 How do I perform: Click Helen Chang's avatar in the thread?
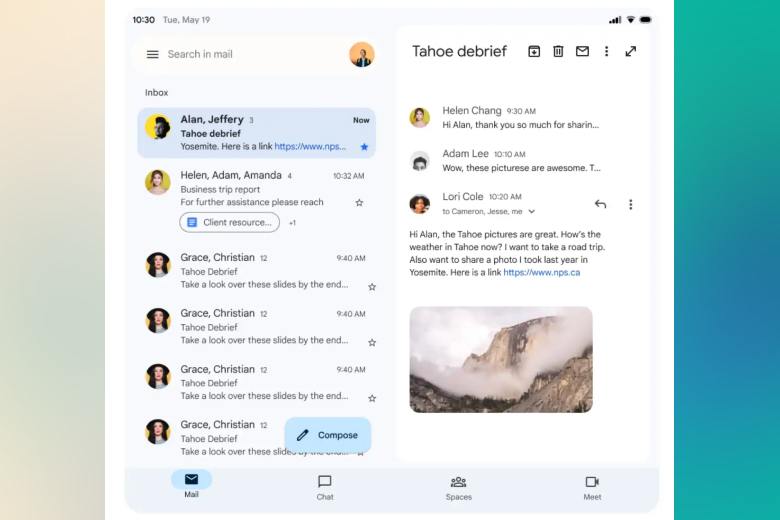pos(419,117)
